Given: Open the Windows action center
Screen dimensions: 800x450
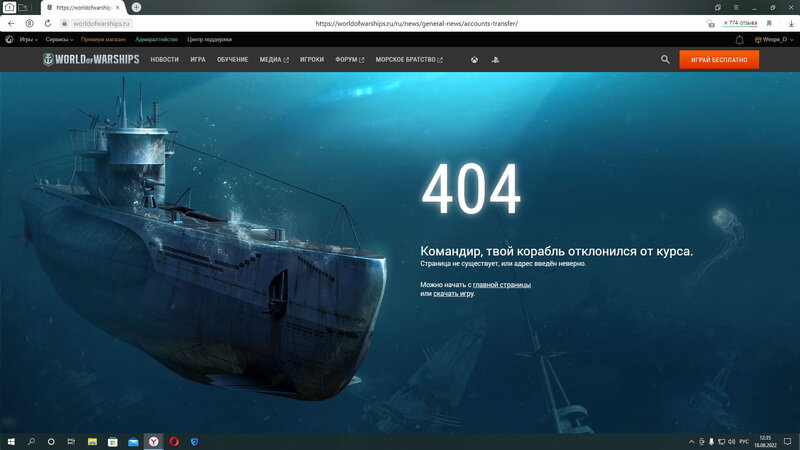Looking at the screenshot, I should pyautogui.click(x=787, y=441).
